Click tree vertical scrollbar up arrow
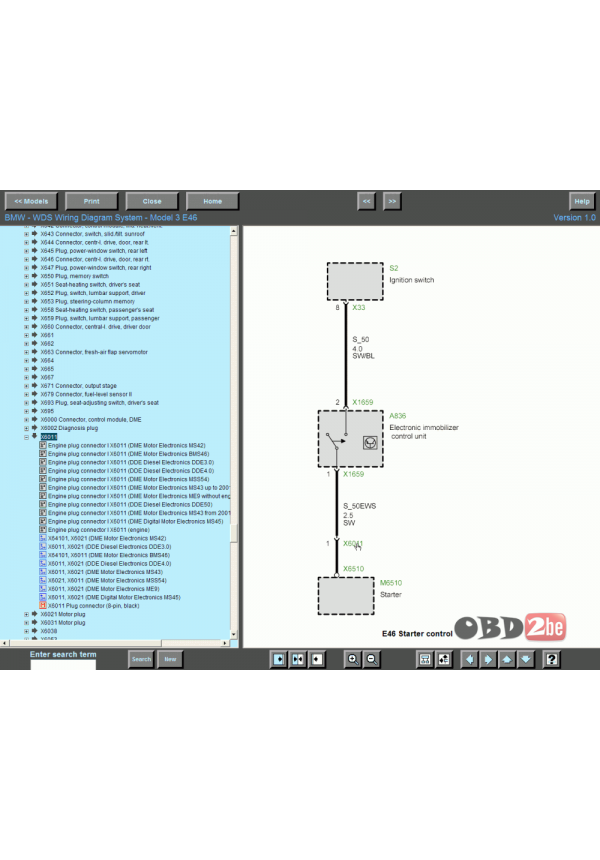Viewport: 600px width, 860px height. coord(234,231)
